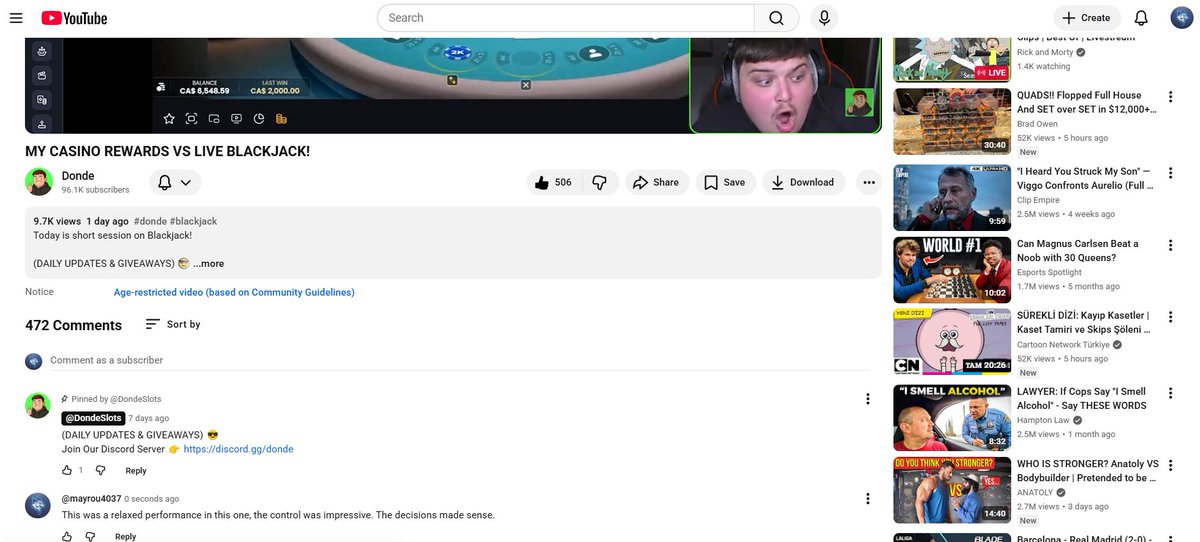Go to YouTube home via logo
This screenshot has width=1200, height=542.
[x=74, y=18]
